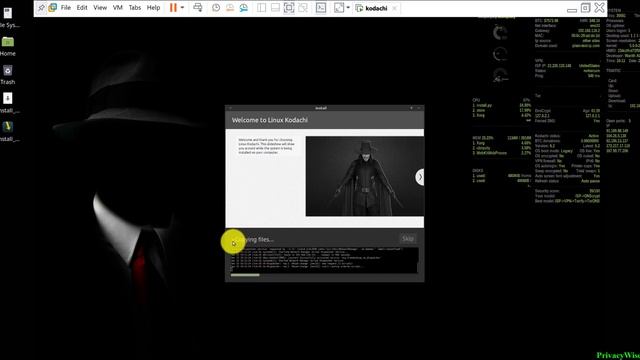
Task: Open the Tabs menu
Action: pos(135,8)
